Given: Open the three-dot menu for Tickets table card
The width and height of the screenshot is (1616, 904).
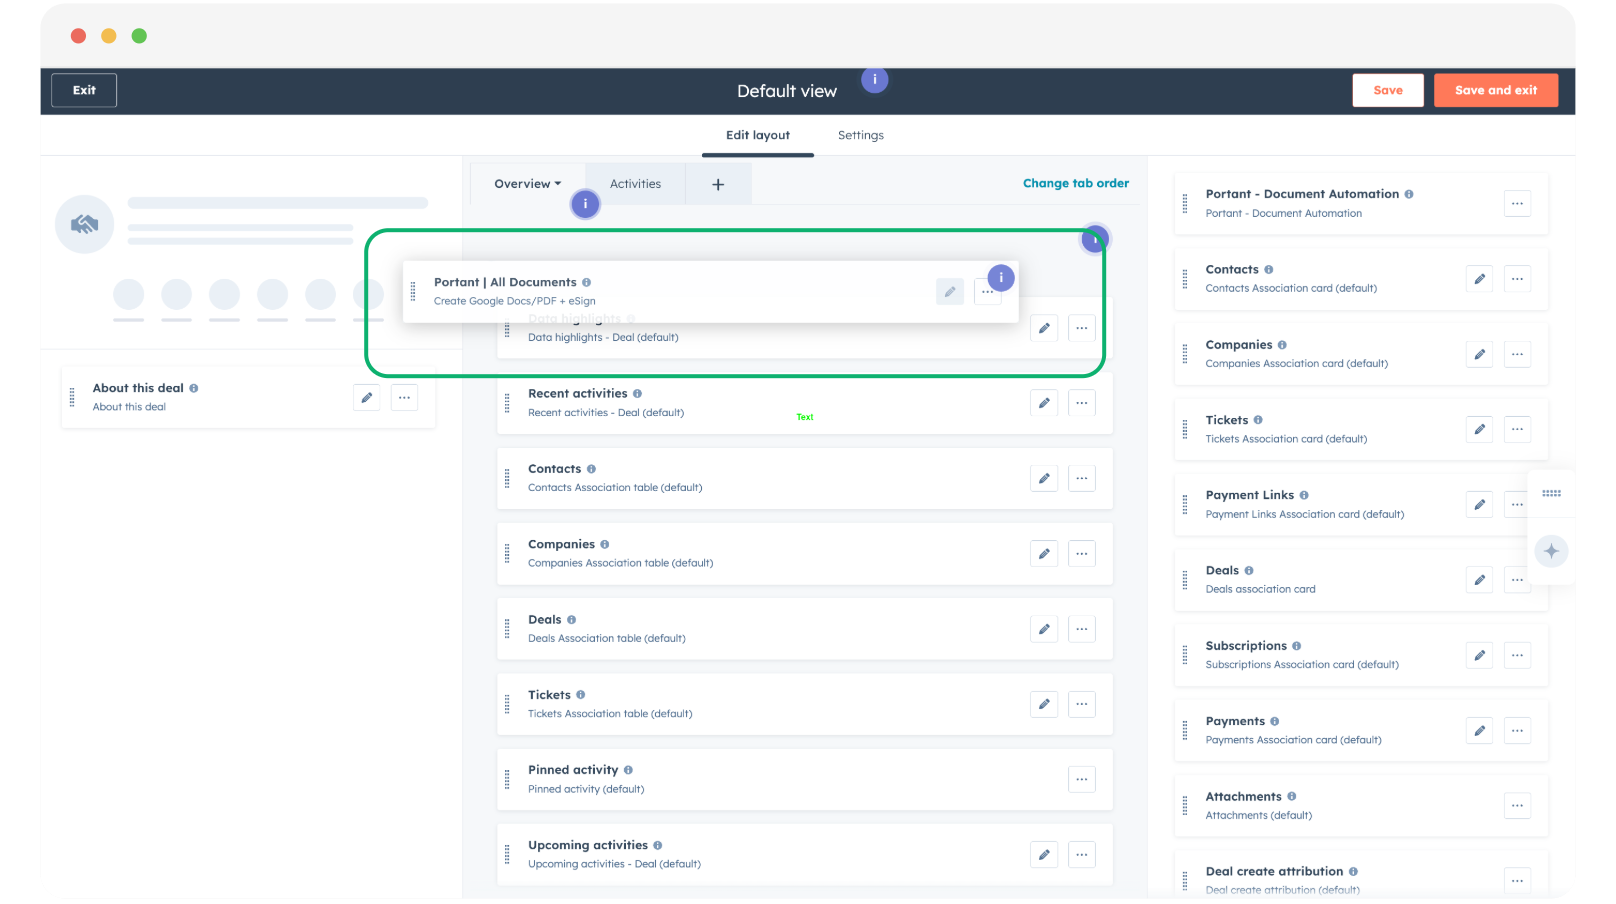Looking at the screenshot, I should (x=1081, y=704).
